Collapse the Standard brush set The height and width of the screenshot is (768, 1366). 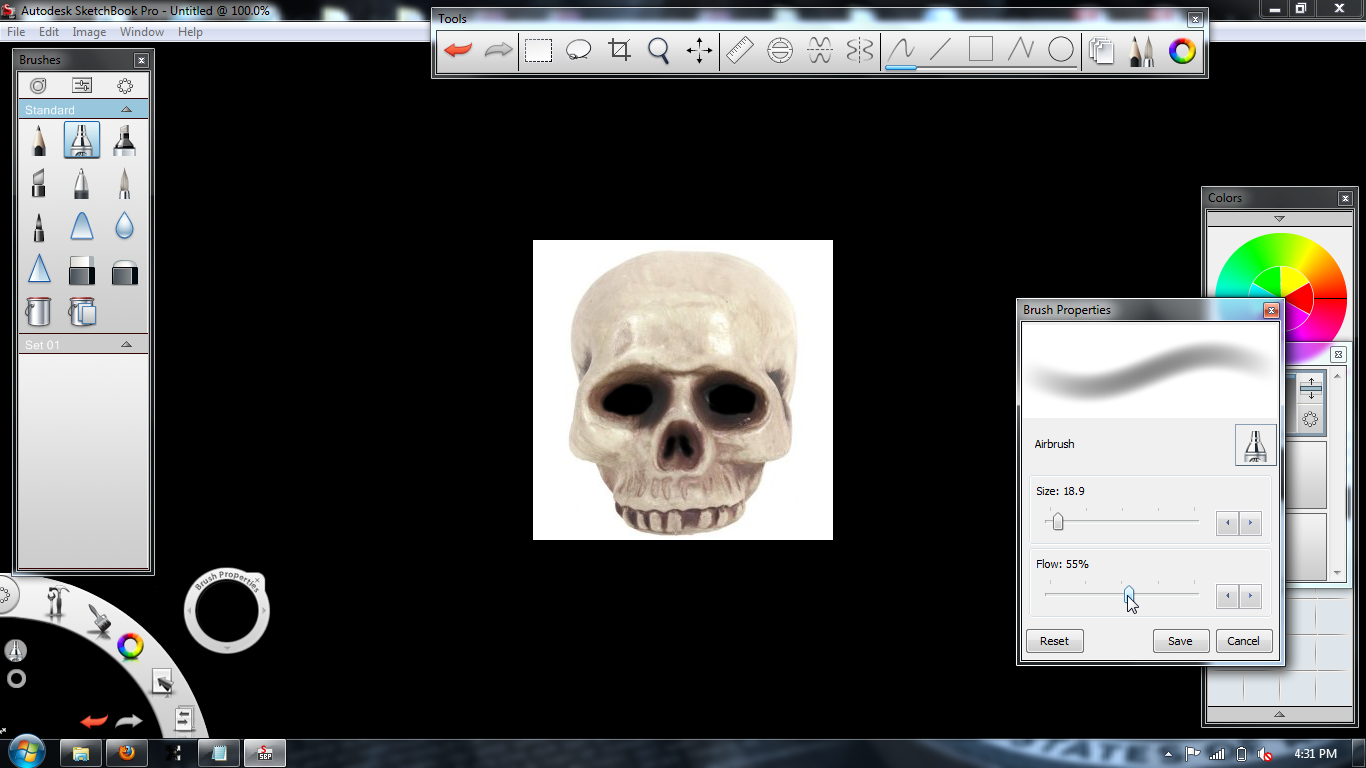coord(126,109)
